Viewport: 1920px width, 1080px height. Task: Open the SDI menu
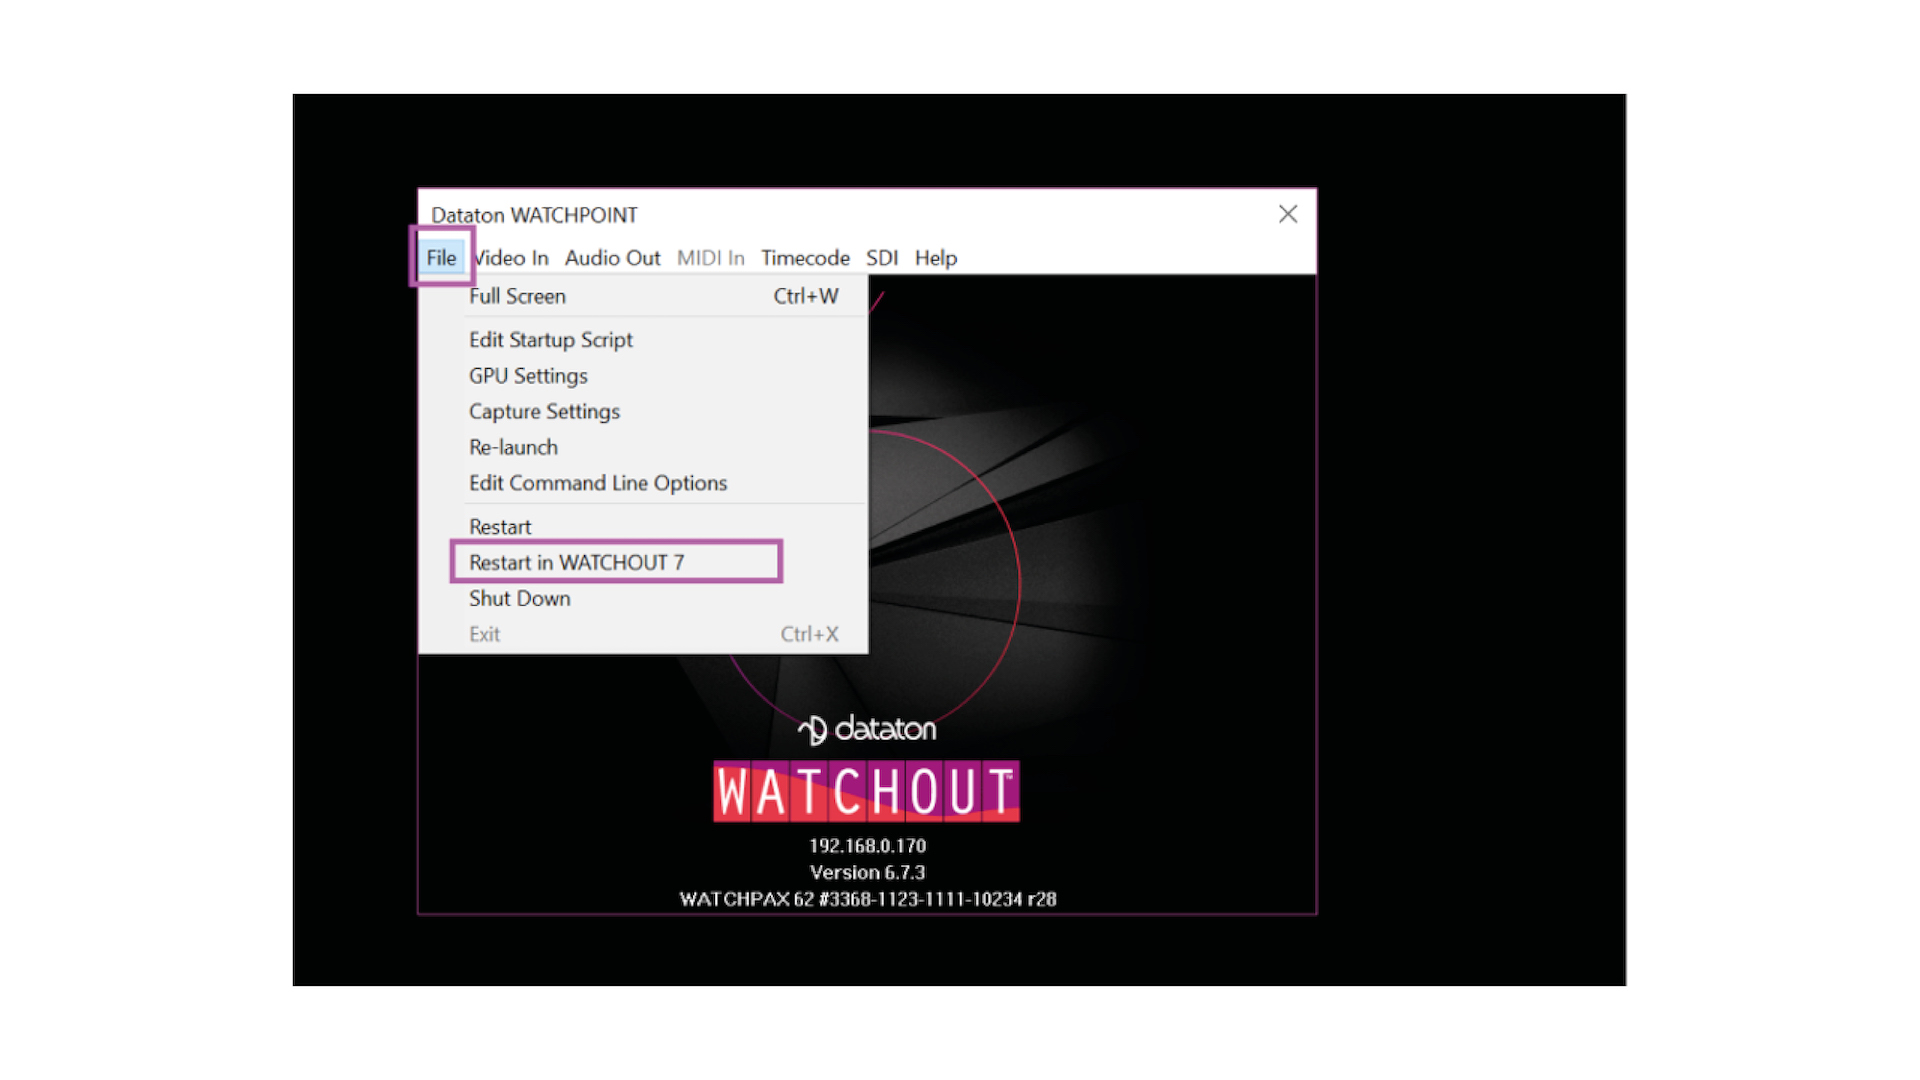point(882,258)
